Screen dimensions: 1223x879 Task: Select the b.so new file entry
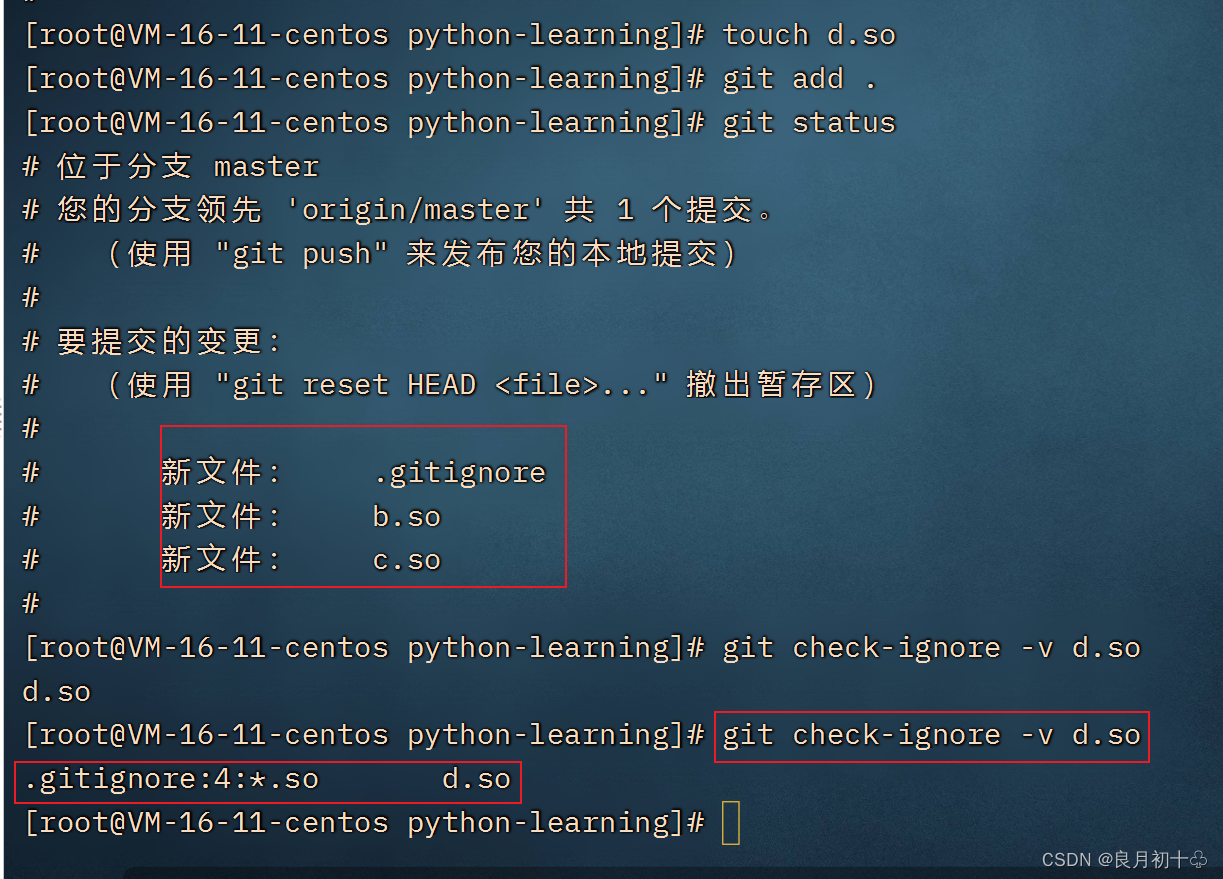click(403, 516)
